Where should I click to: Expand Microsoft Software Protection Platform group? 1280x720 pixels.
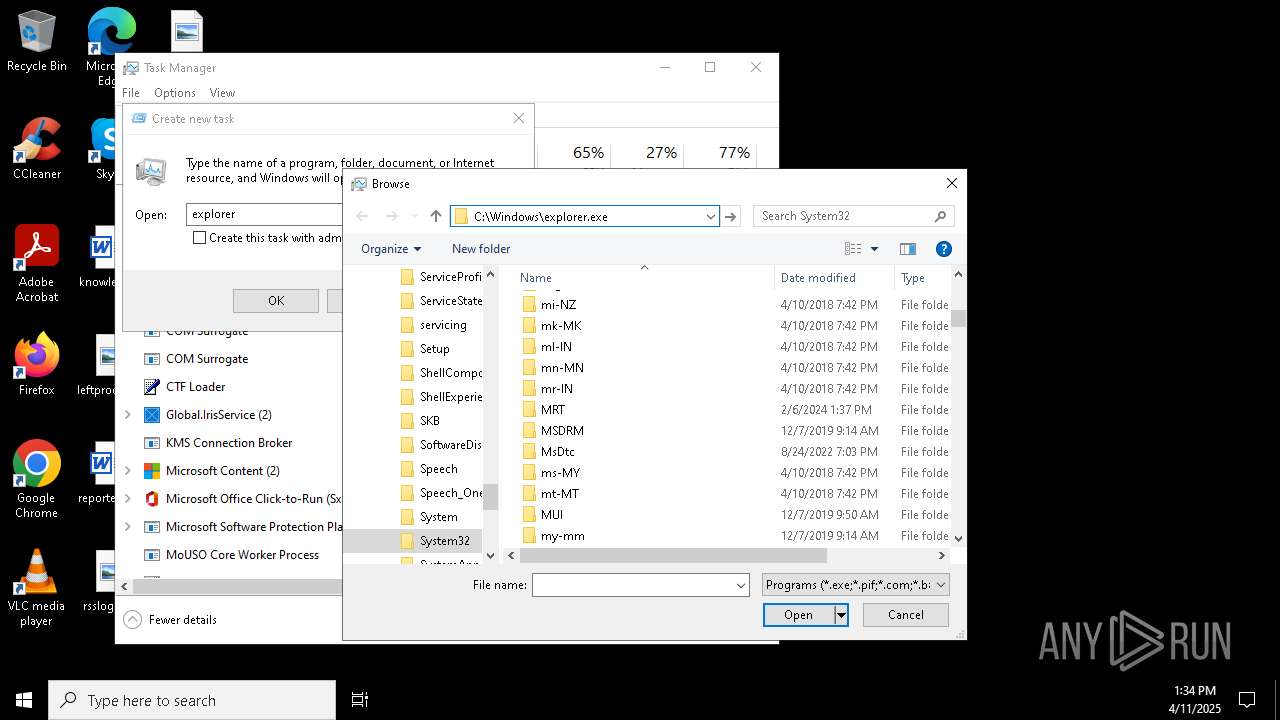point(128,526)
